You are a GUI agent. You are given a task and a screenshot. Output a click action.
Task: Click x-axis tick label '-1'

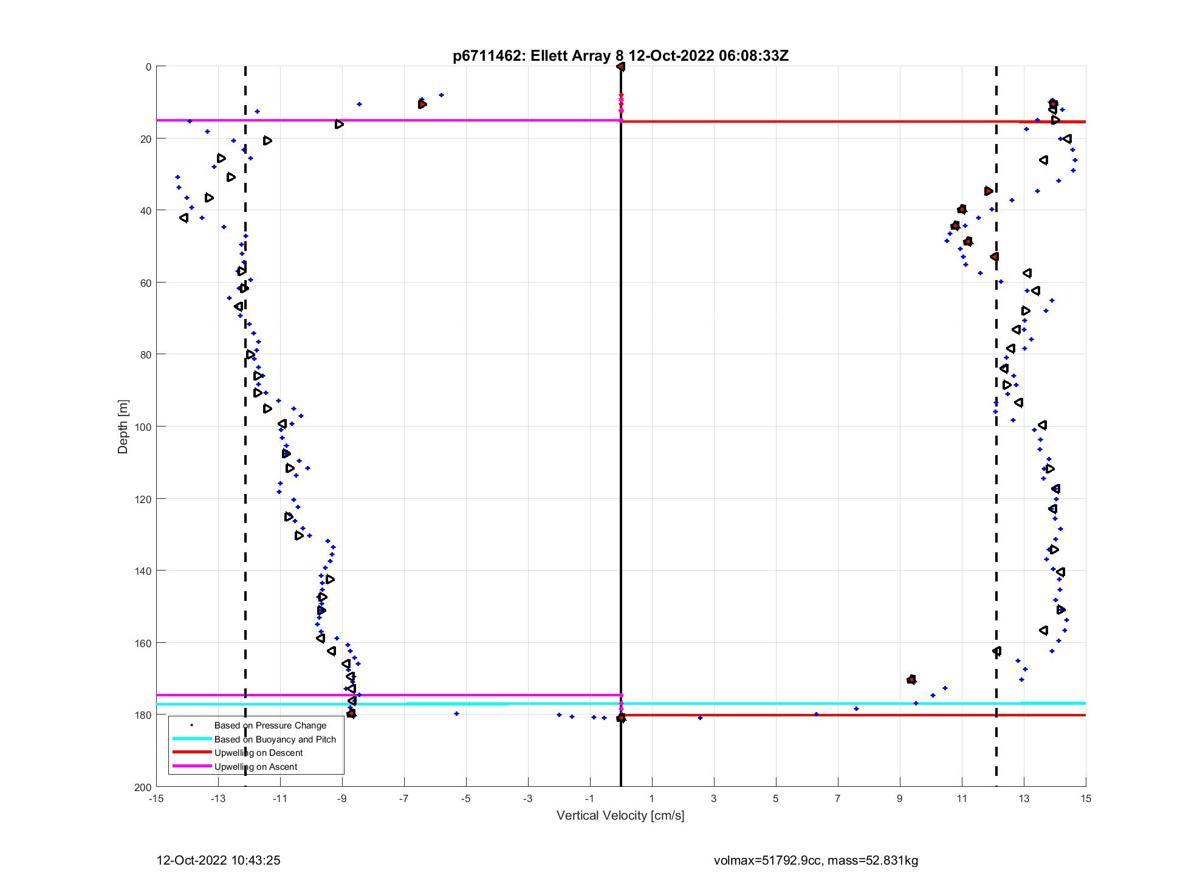point(590,798)
